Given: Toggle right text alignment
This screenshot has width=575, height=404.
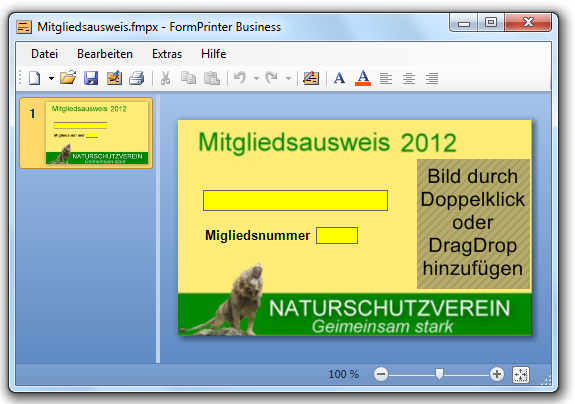Looking at the screenshot, I should (432, 78).
